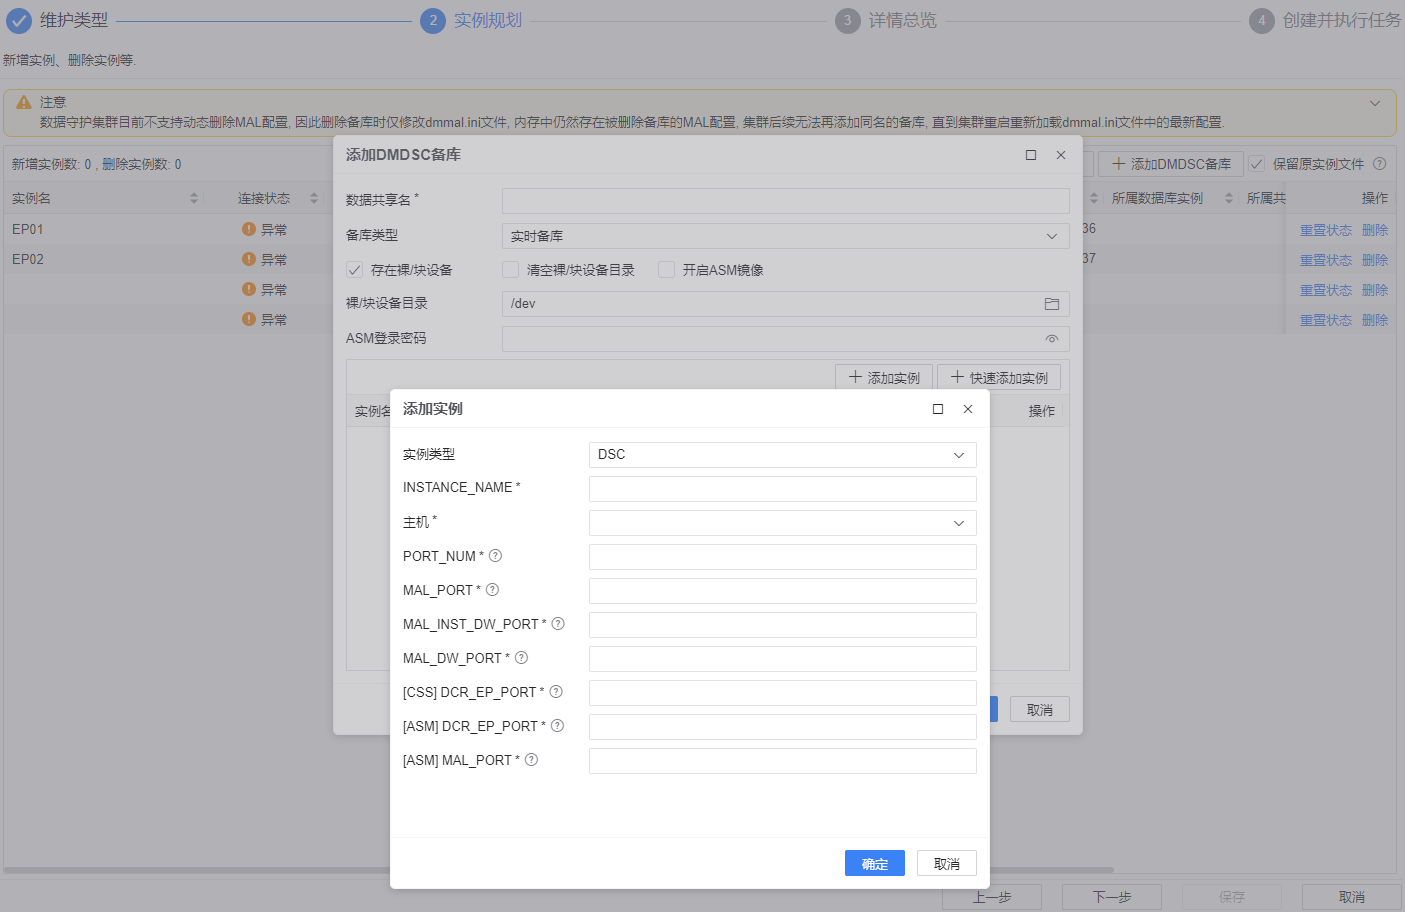Image resolution: width=1405 pixels, height=912 pixels.
Task: Click the 添加DMDSC备库 button
Action: click(1171, 164)
